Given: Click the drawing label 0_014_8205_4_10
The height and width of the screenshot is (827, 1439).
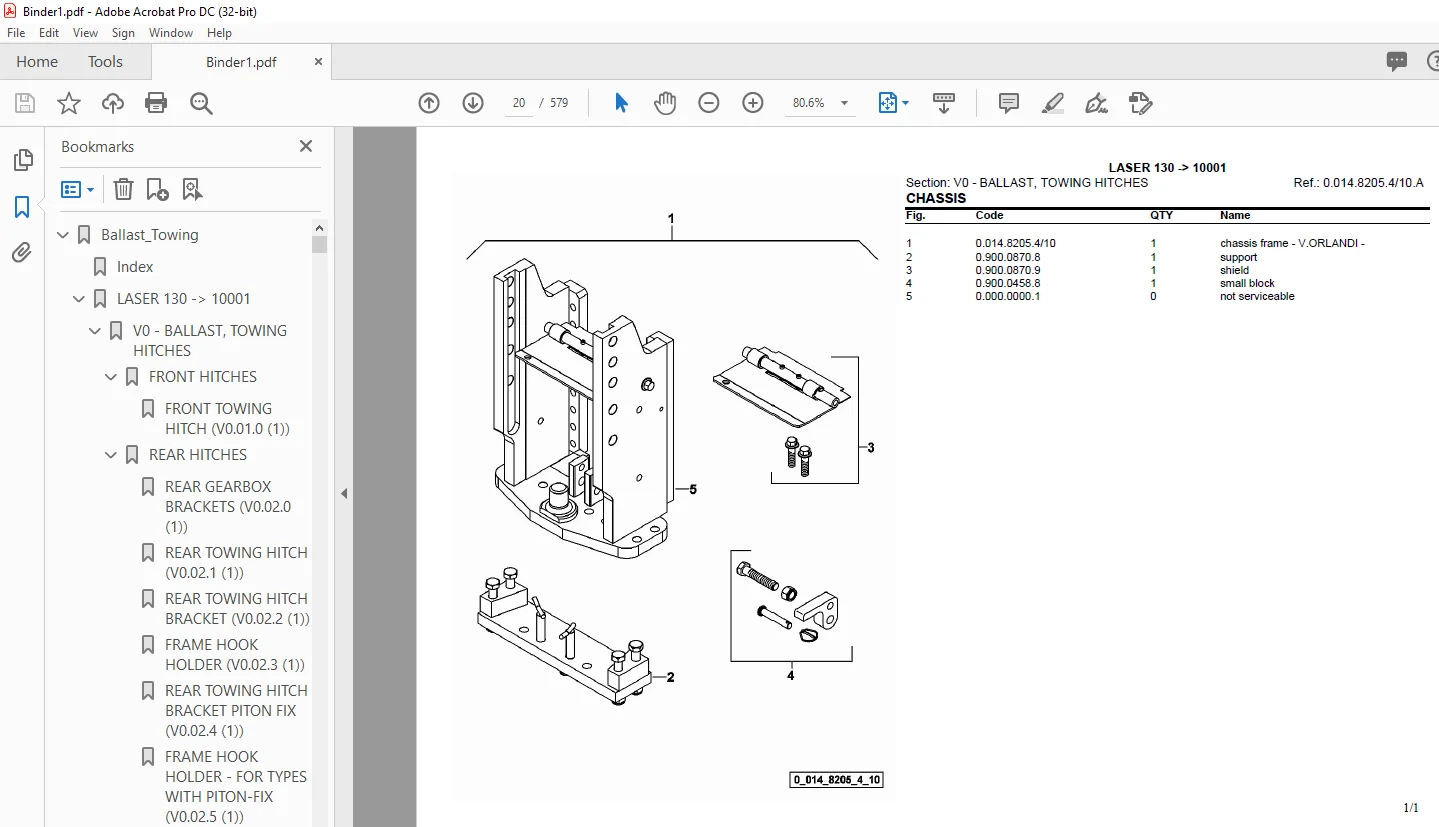Looking at the screenshot, I should pyautogui.click(x=838, y=780).
